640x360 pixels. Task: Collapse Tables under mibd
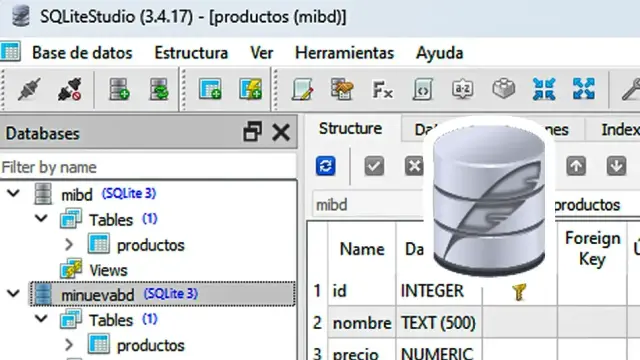(41, 218)
